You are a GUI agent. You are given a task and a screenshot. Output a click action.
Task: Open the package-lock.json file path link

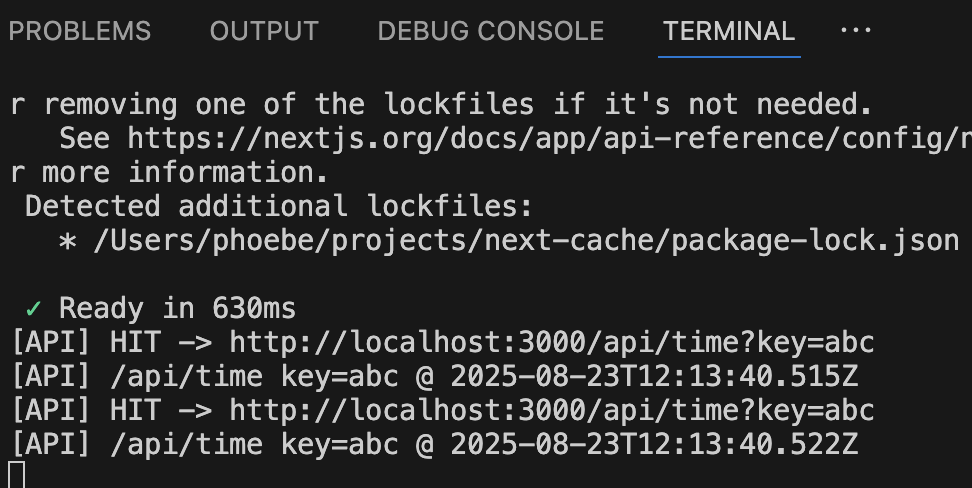(x=526, y=240)
